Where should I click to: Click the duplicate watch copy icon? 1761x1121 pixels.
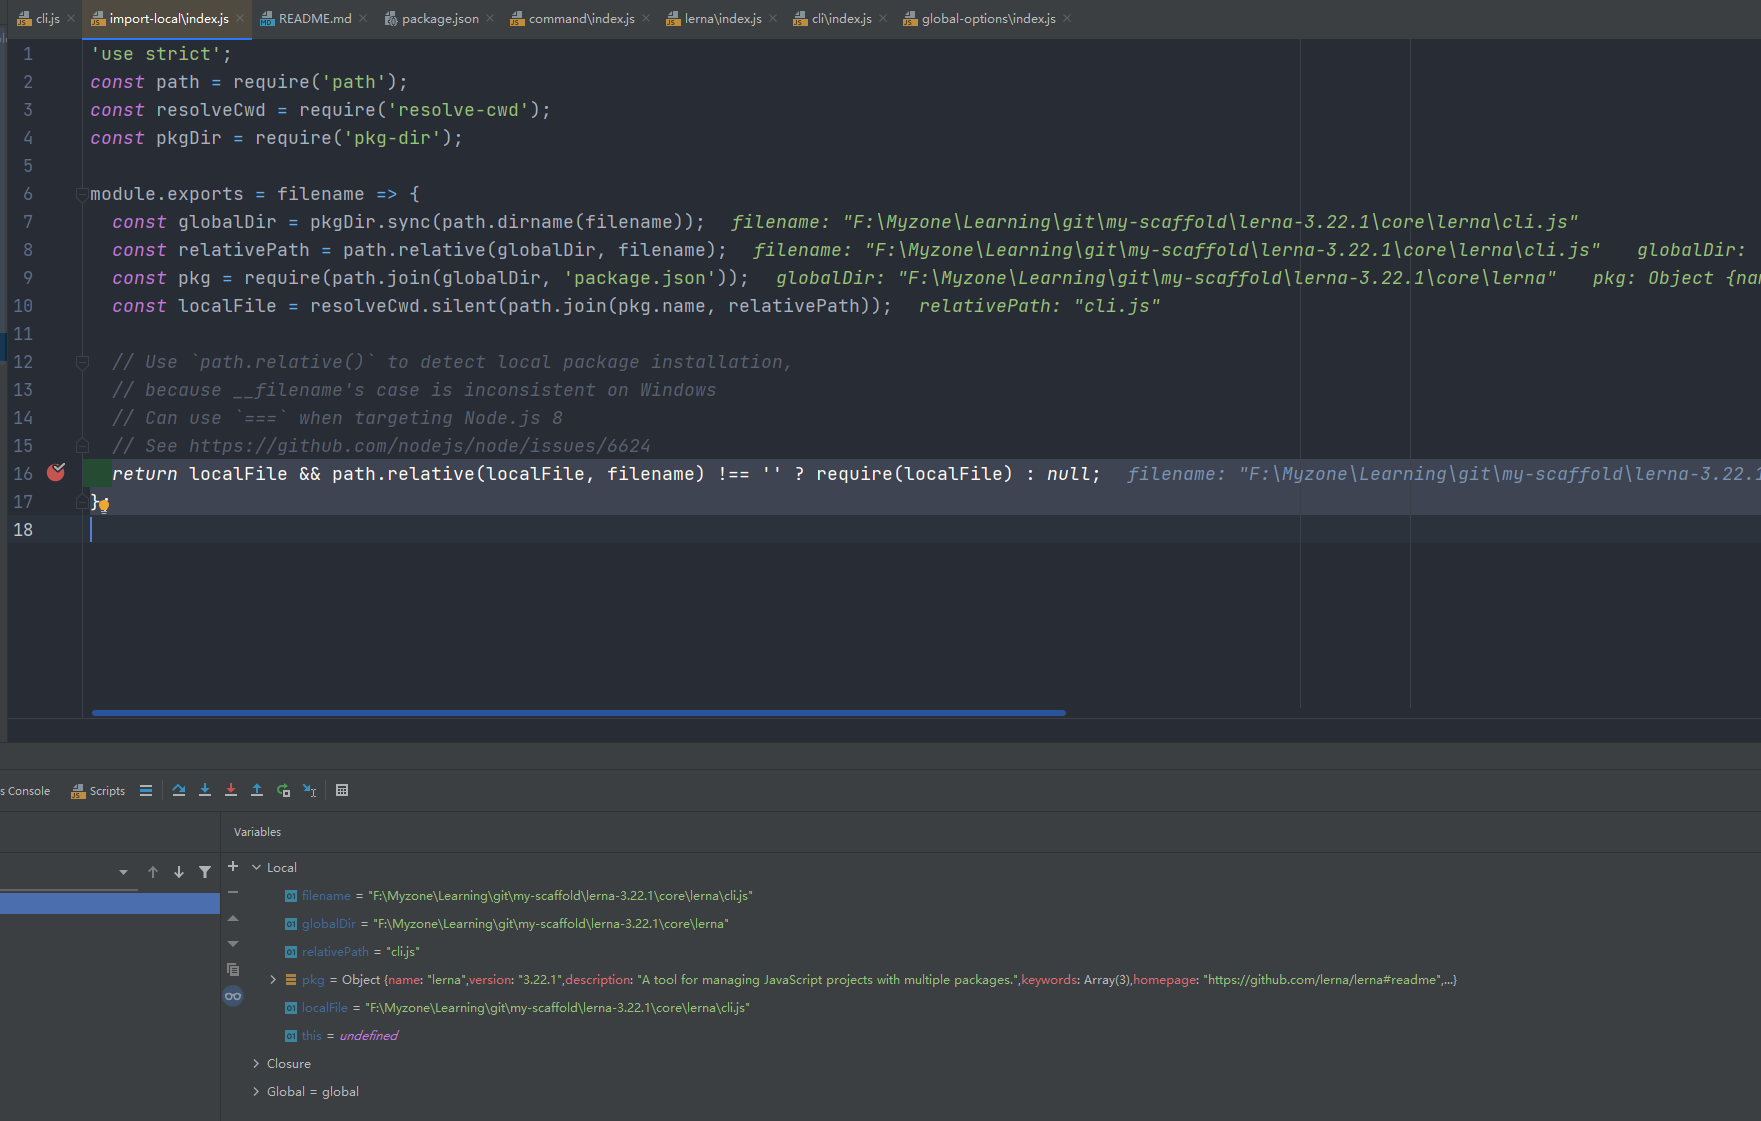(x=233, y=970)
